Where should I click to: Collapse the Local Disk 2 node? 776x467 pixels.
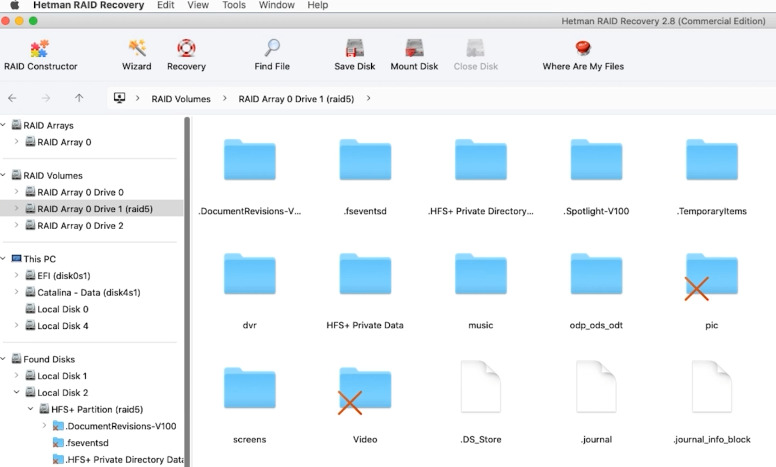coord(16,392)
